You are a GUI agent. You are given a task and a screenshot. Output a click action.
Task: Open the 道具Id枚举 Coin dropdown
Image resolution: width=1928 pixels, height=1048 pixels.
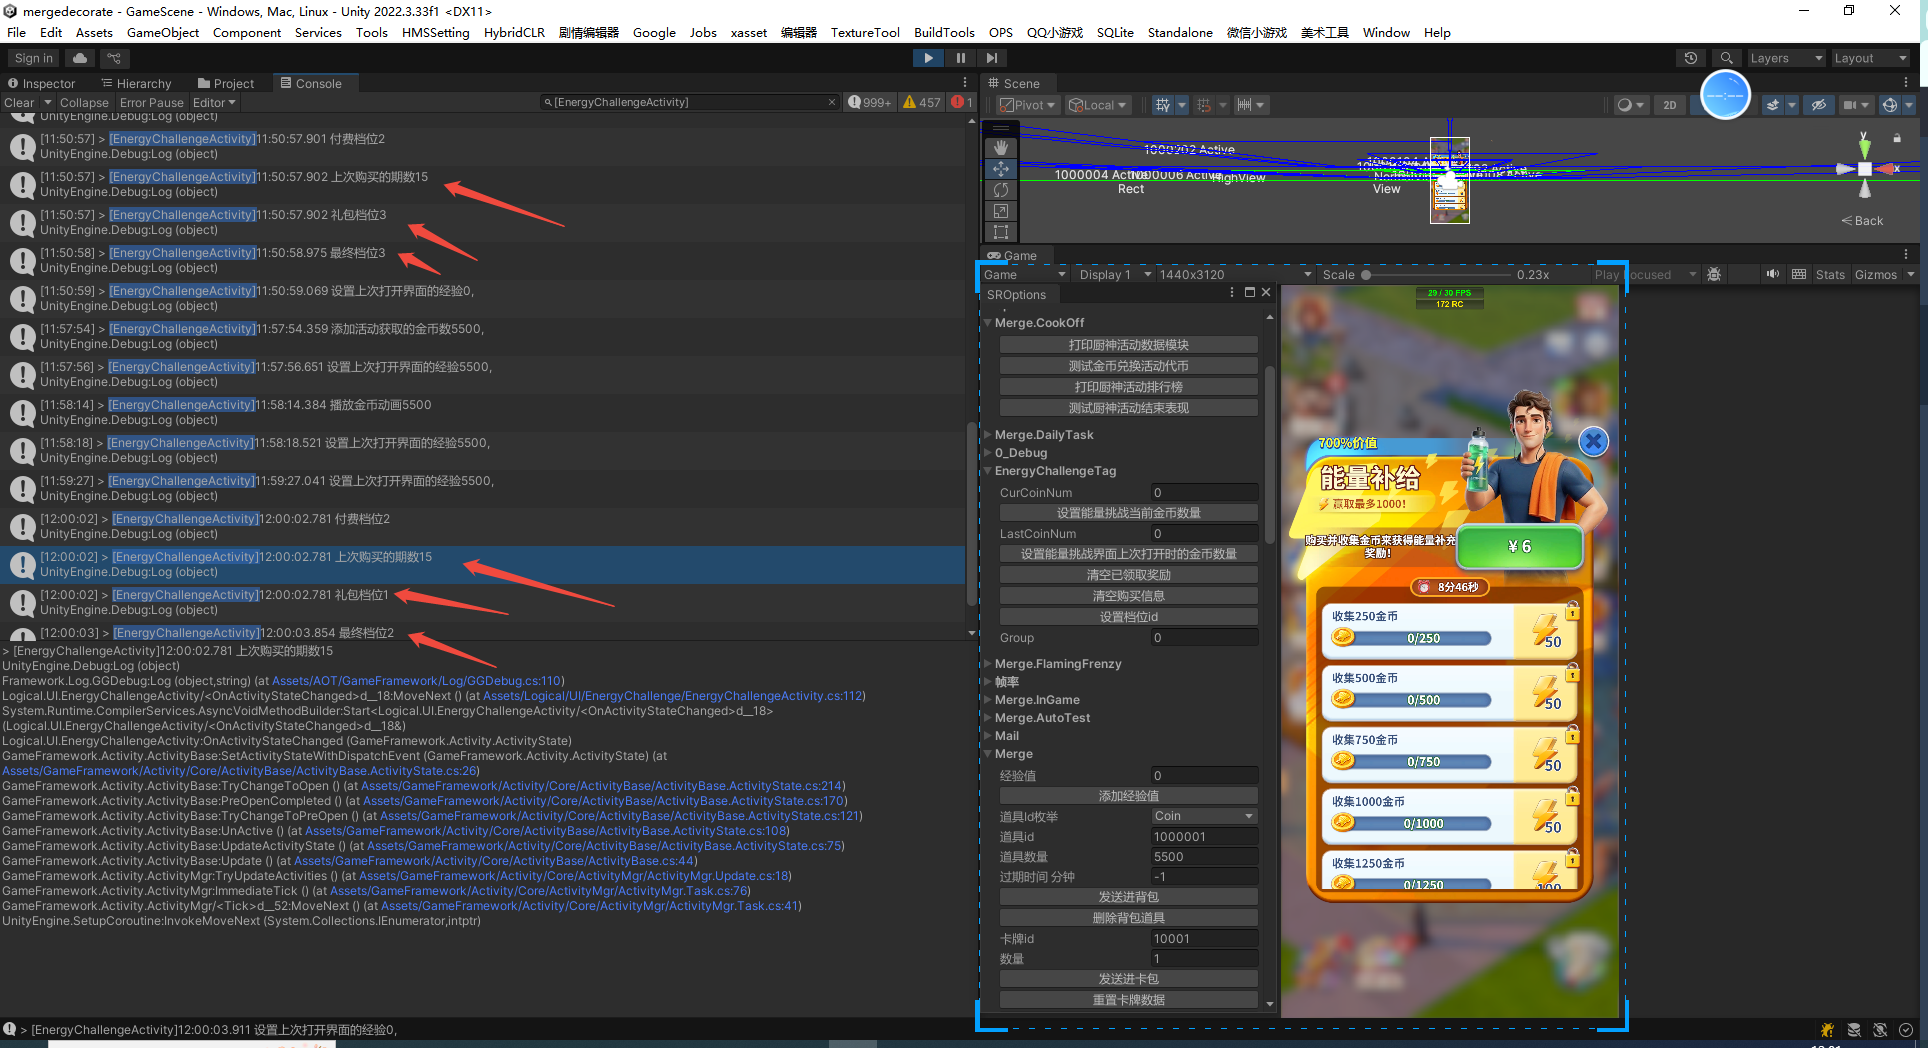coord(1204,816)
